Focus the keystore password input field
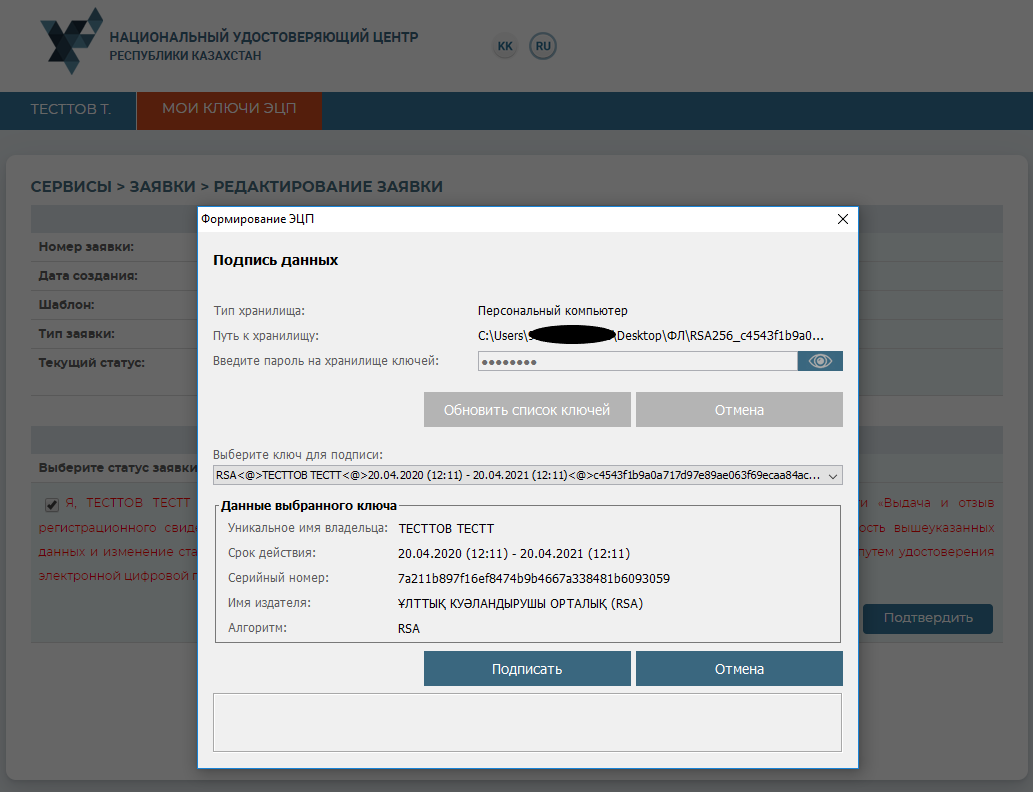 click(636, 361)
